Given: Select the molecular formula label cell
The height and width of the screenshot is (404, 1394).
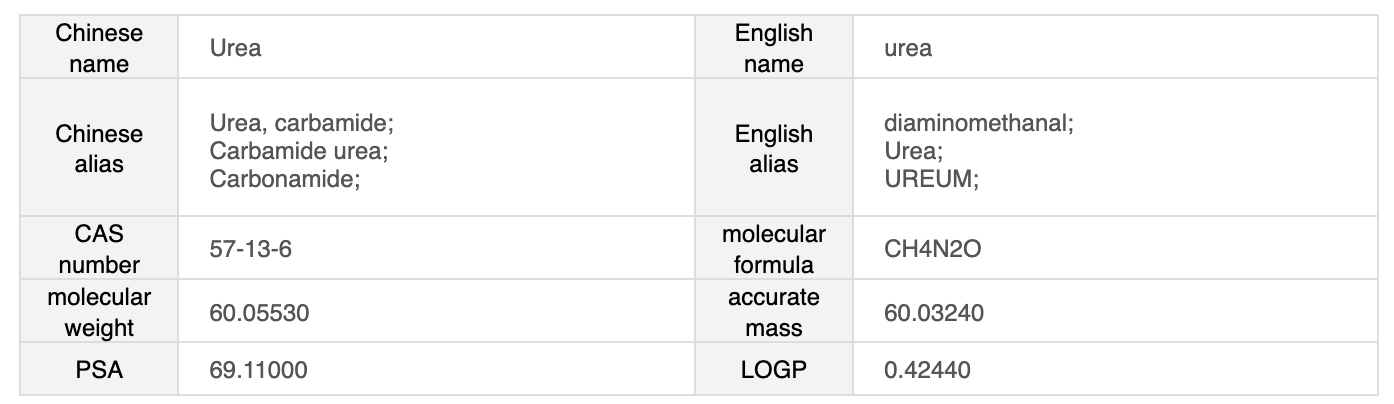Looking at the screenshot, I should (x=774, y=249).
